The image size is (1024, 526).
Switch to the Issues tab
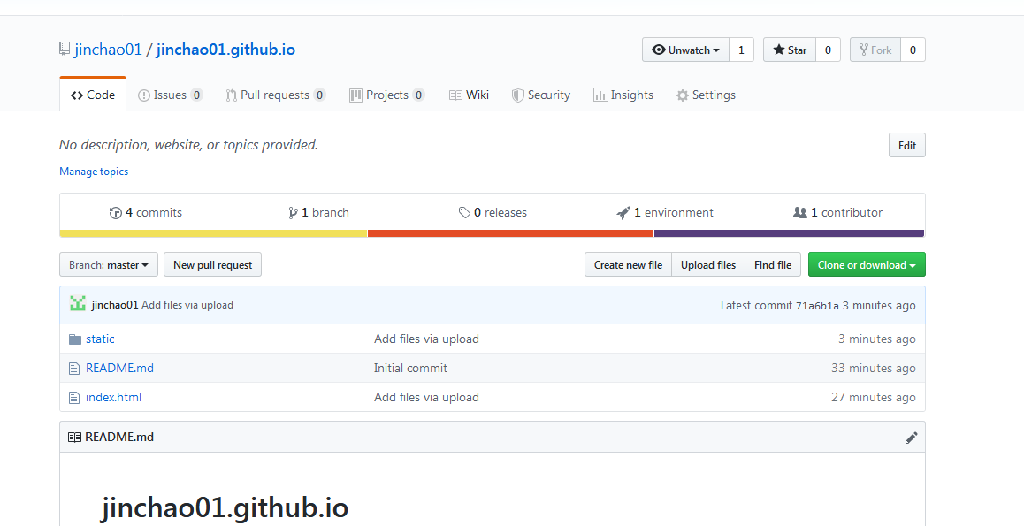[x=170, y=95]
